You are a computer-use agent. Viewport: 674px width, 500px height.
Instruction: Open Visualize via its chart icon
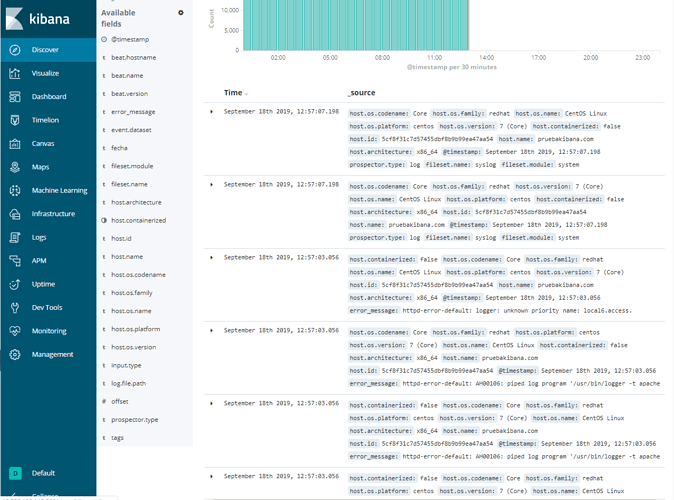click(15, 73)
